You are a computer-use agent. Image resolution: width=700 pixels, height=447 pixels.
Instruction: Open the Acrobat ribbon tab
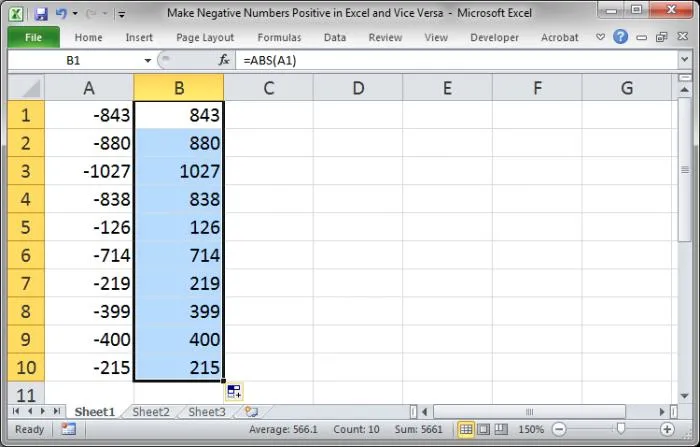(x=559, y=38)
